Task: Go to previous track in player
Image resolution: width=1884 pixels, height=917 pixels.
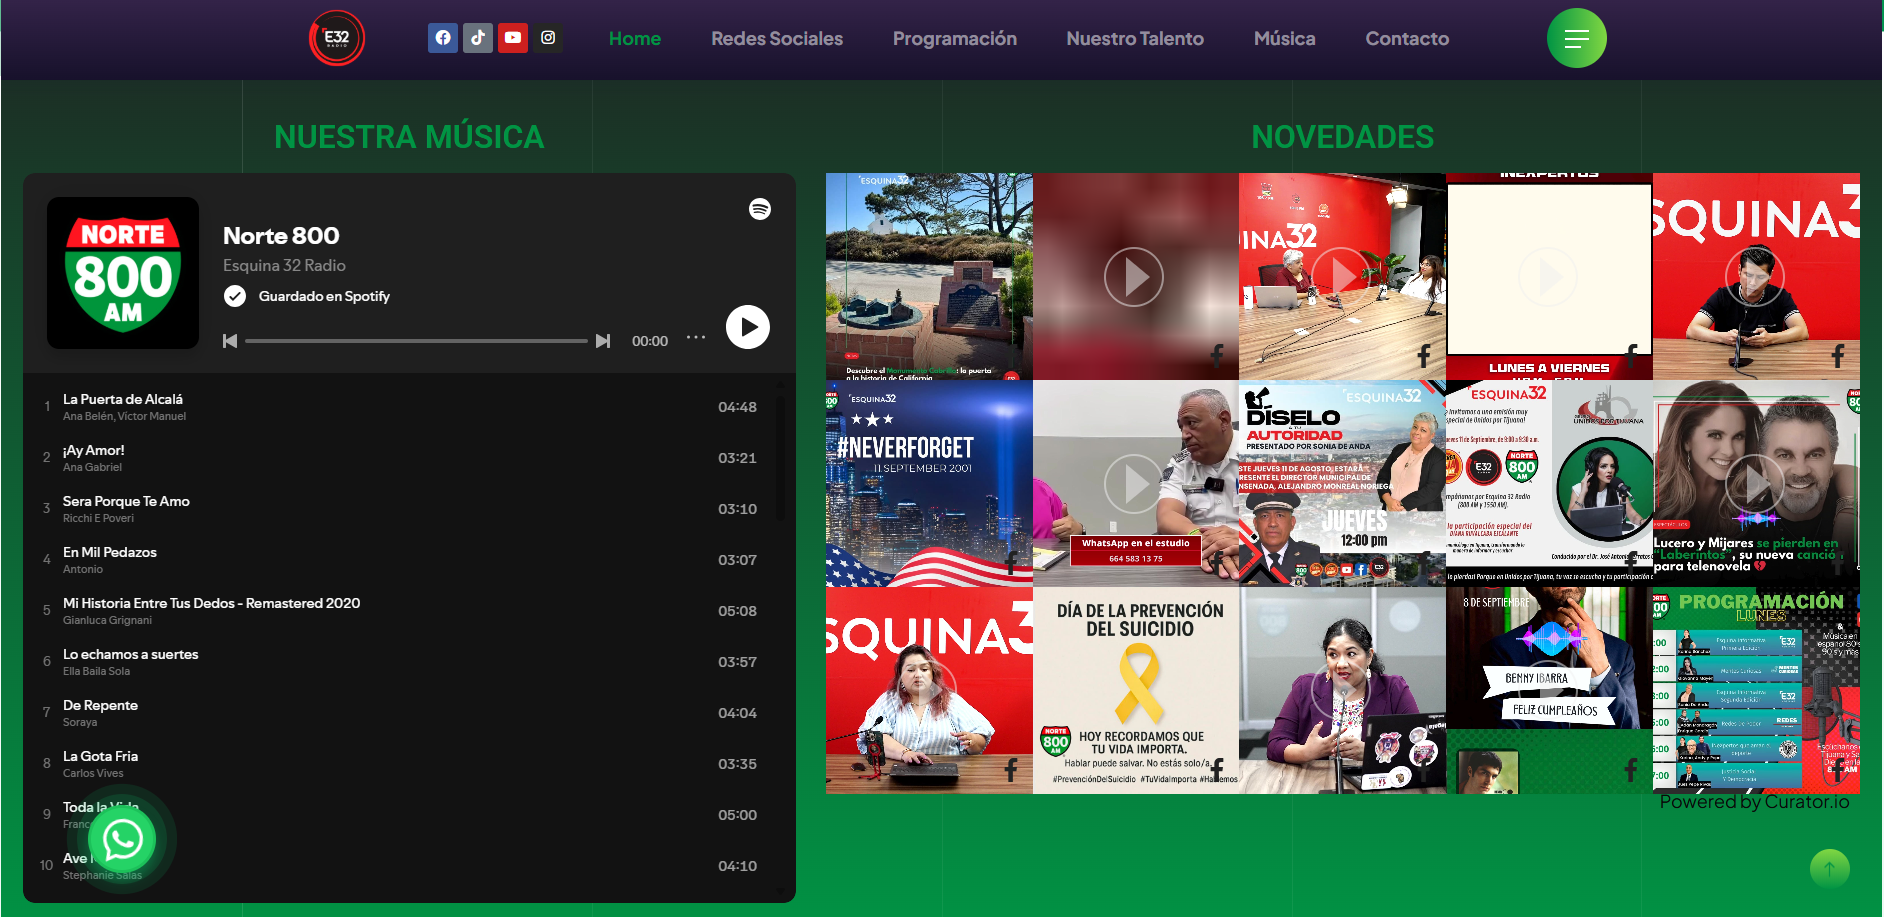Action: tap(230, 341)
